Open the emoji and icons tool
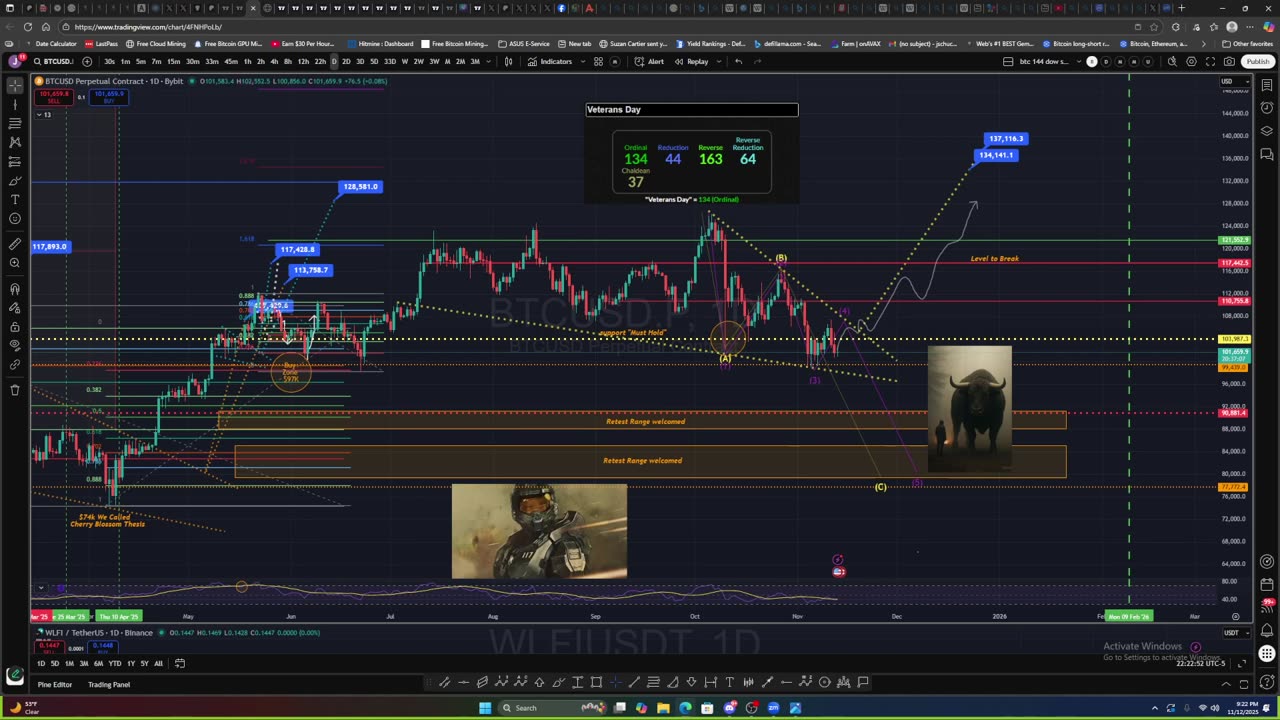The width and height of the screenshot is (1280, 720). pyautogui.click(x=15, y=219)
